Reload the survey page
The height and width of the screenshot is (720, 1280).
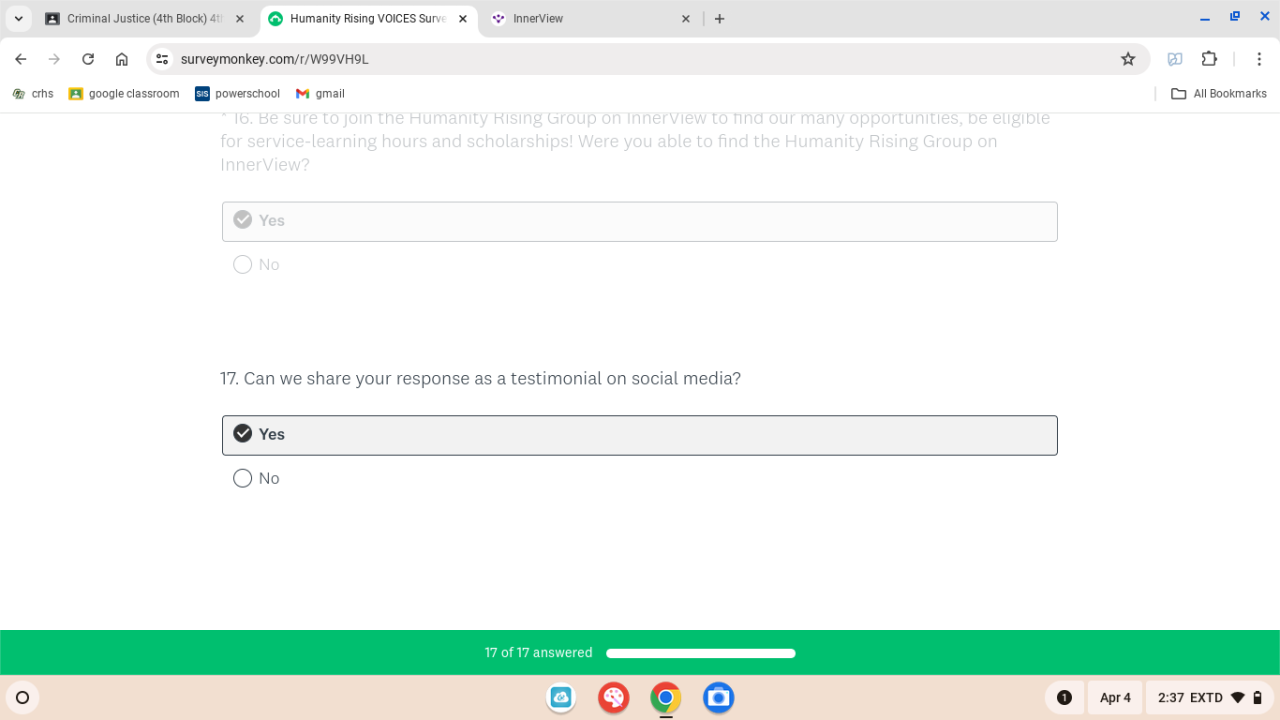pos(88,59)
